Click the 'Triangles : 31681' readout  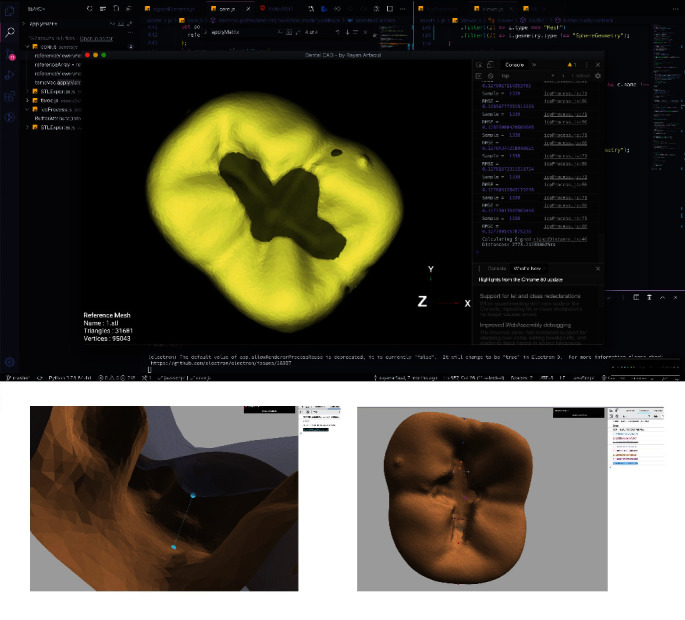click(x=108, y=331)
